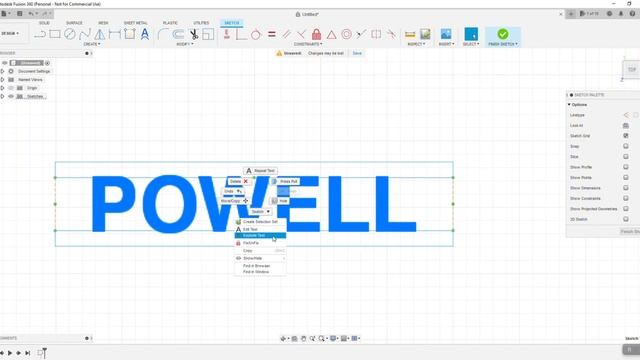Select the Trim scissors tool

tap(193, 34)
